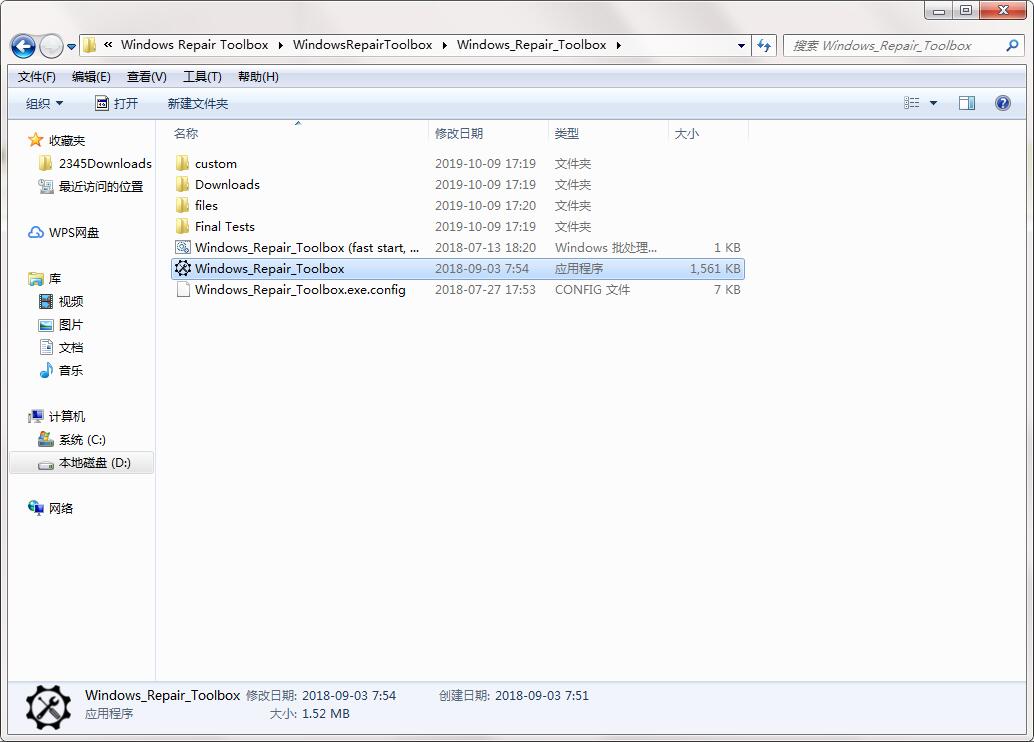Click the blue help question mark icon

[1002, 103]
